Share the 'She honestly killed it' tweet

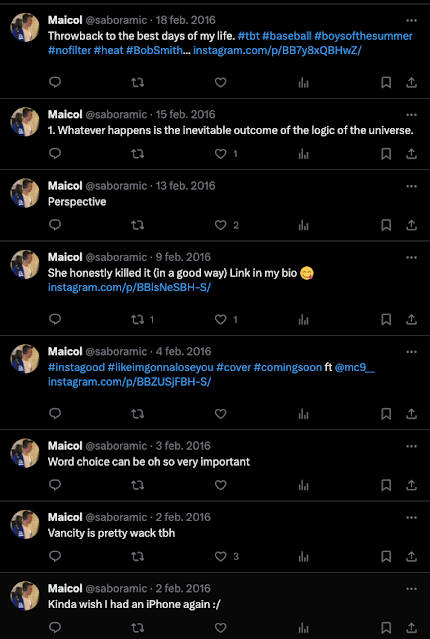coord(412,320)
